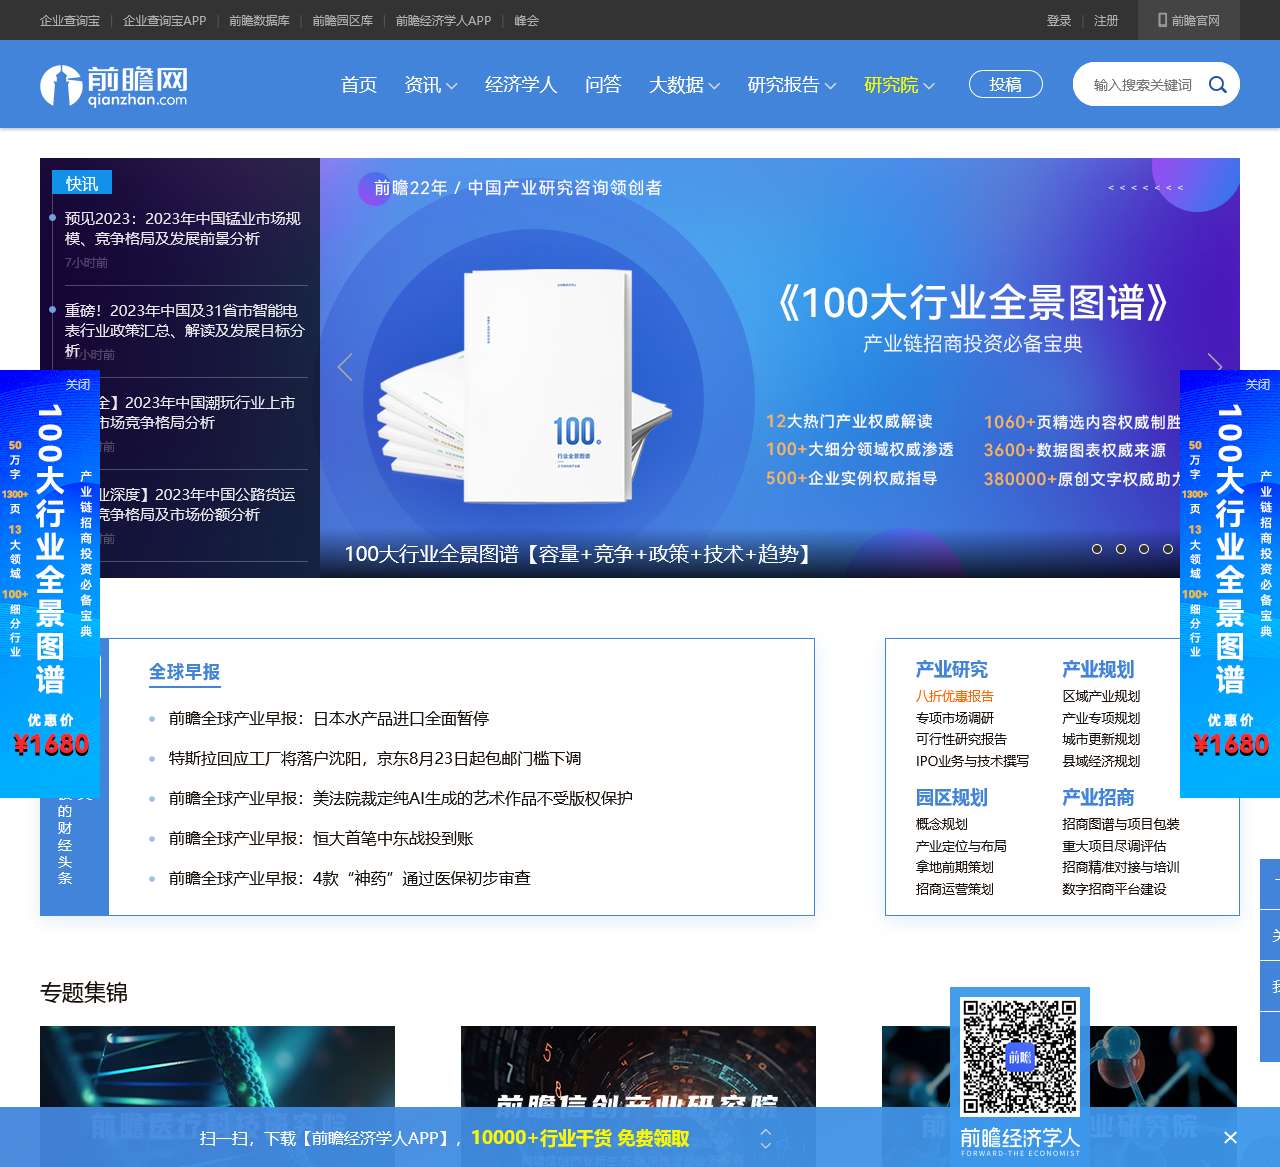Image resolution: width=1280 pixels, height=1167 pixels.
Task: Click the 全球早报 heading
Action: (x=185, y=672)
